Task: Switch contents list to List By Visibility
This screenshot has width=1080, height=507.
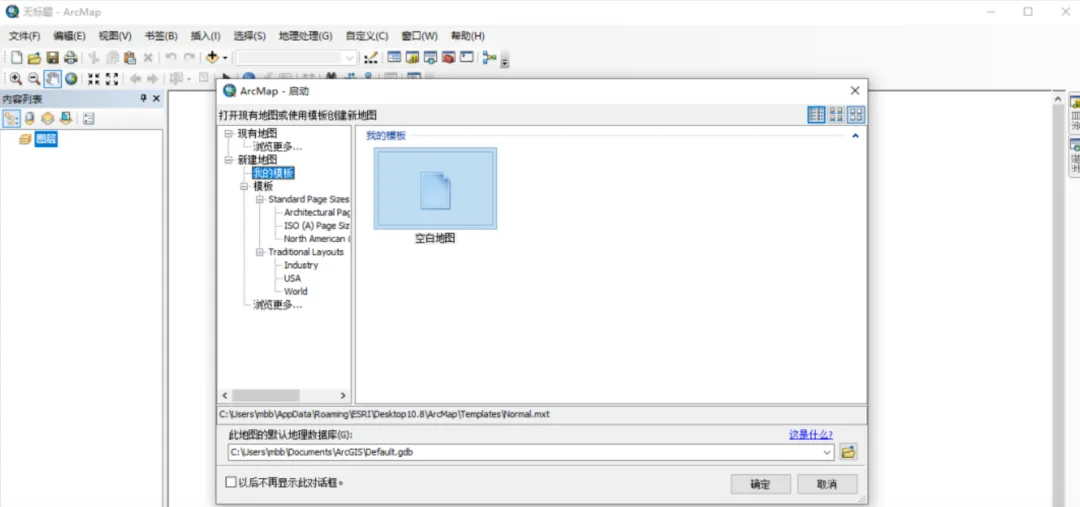Action: pyautogui.click(x=47, y=118)
